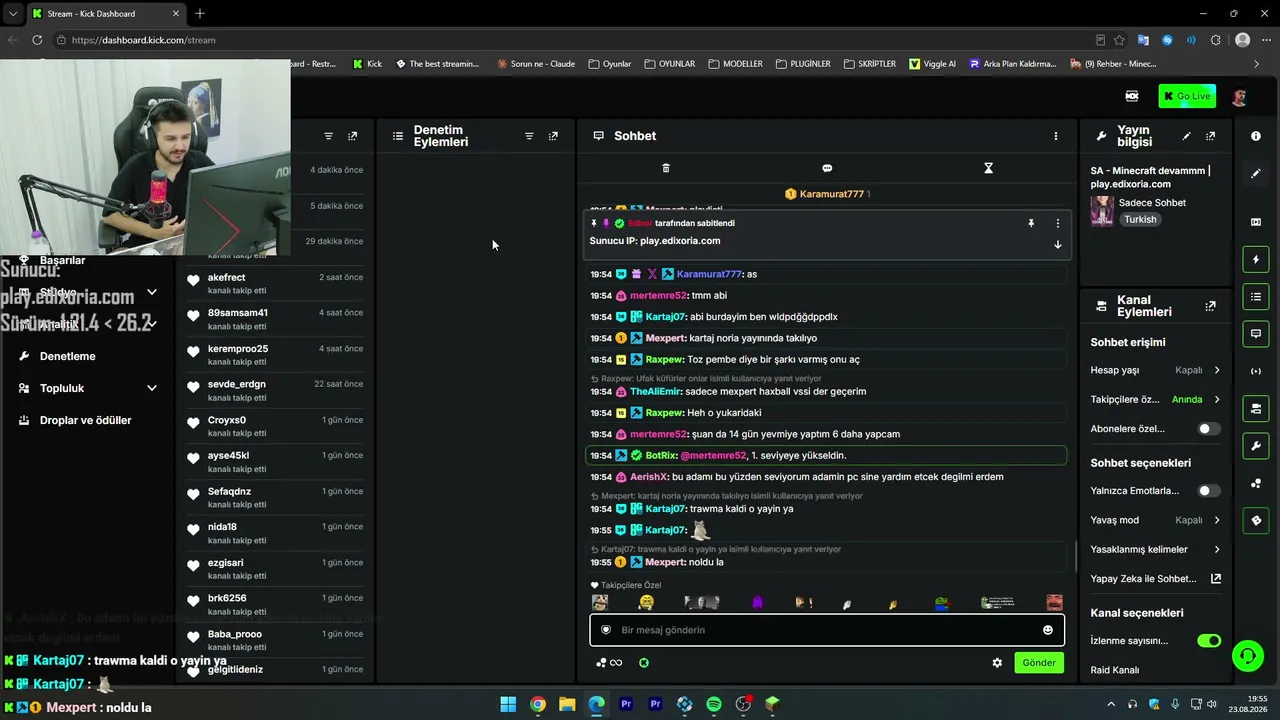
Task: Open File Explorer from the taskbar
Action: click(x=567, y=704)
